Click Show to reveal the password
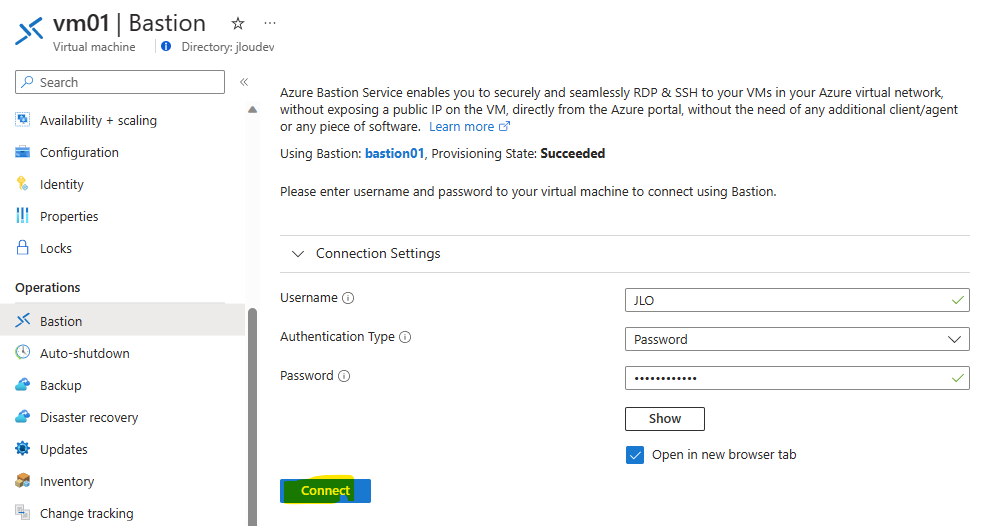The width and height of the screenshot is (983, 526). click(665, 419)
